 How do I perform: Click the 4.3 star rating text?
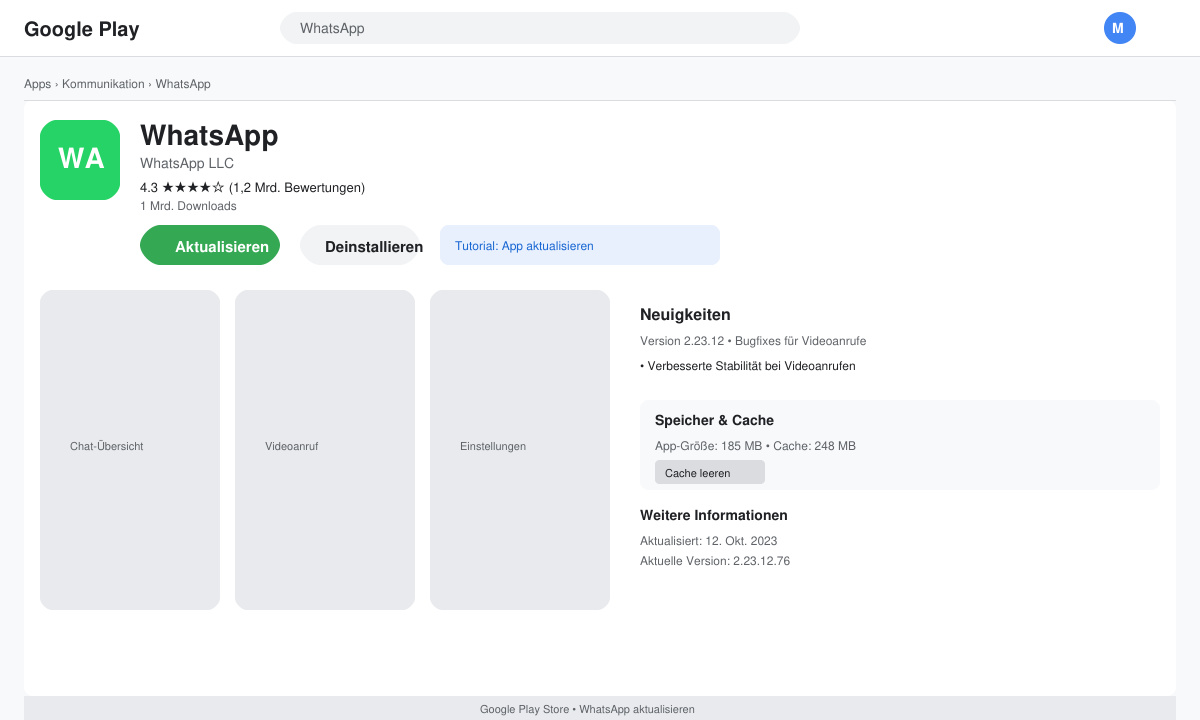click(252, 187)
